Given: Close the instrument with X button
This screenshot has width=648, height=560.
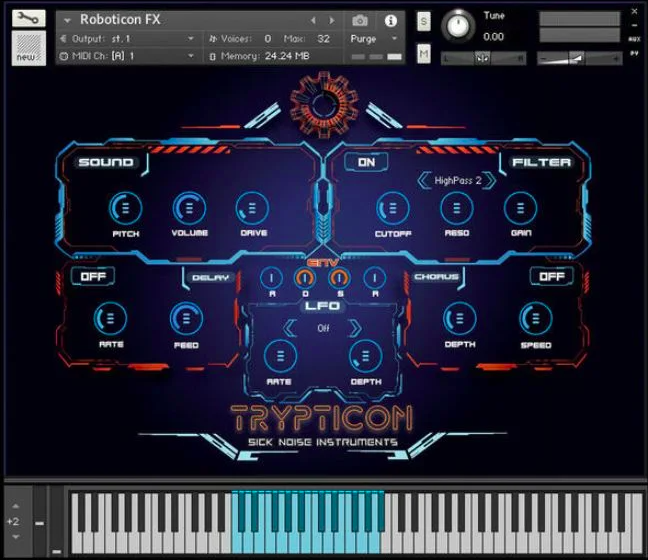Looking at the screenshot, I should (634, 12).
